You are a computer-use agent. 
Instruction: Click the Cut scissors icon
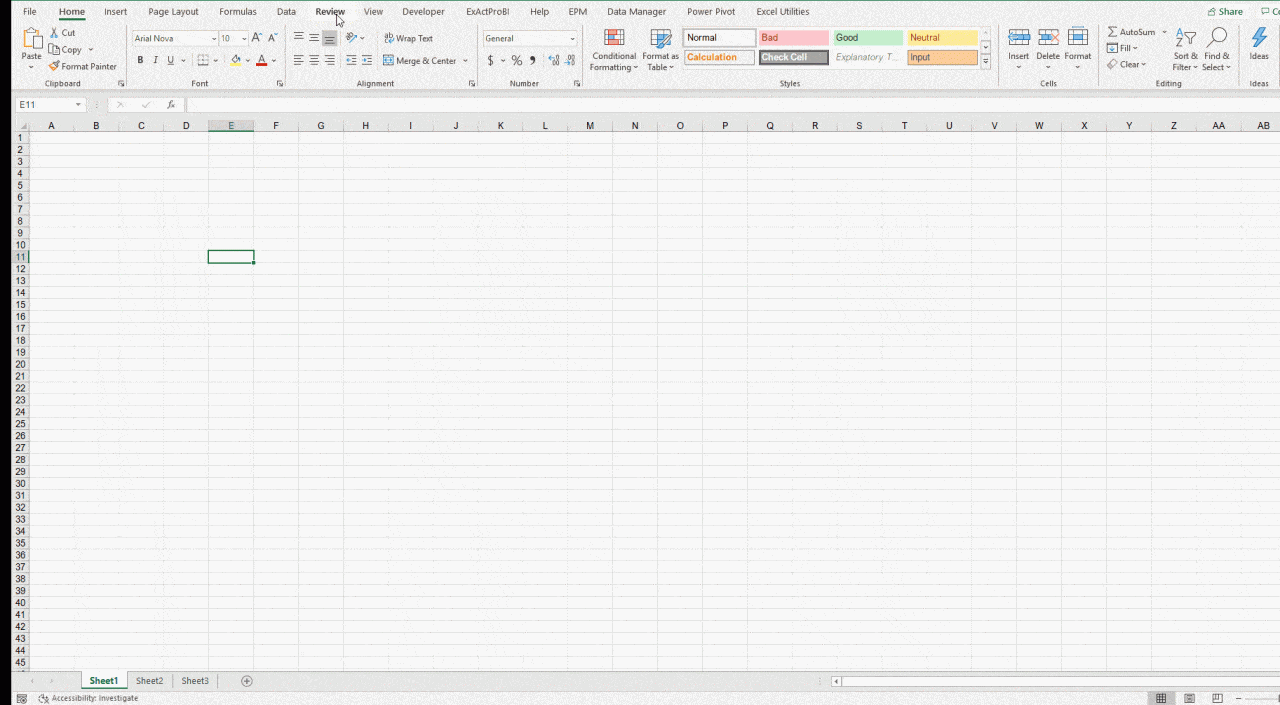pos(54,33)
